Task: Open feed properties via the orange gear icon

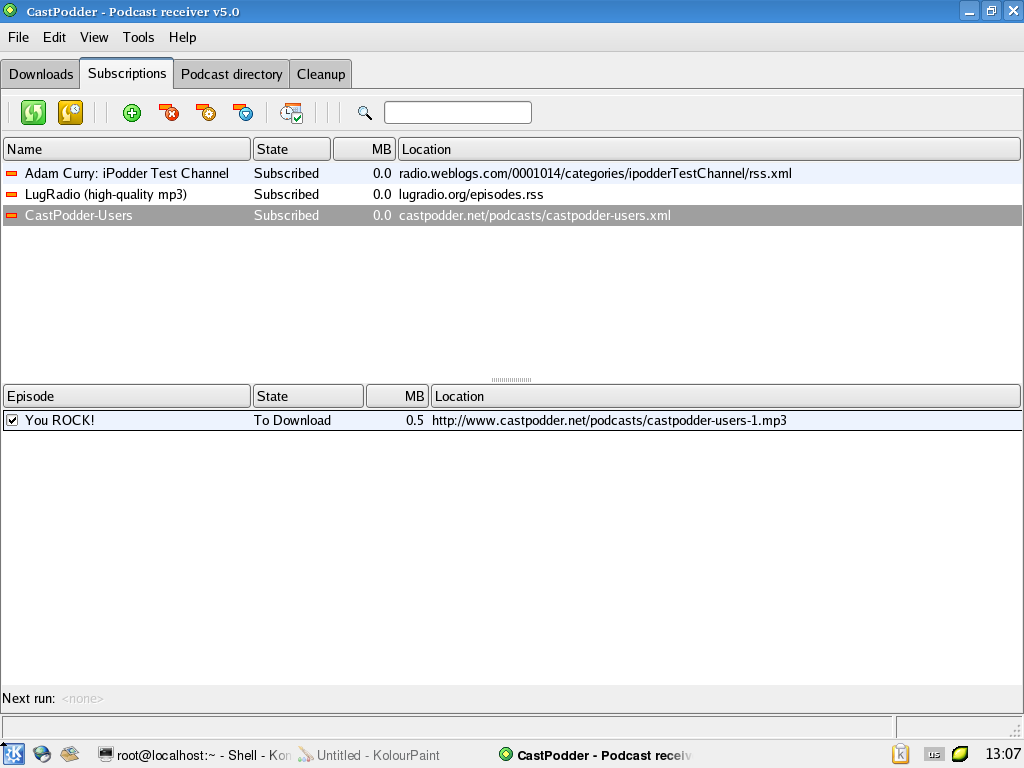Action: tap(206, 113)
